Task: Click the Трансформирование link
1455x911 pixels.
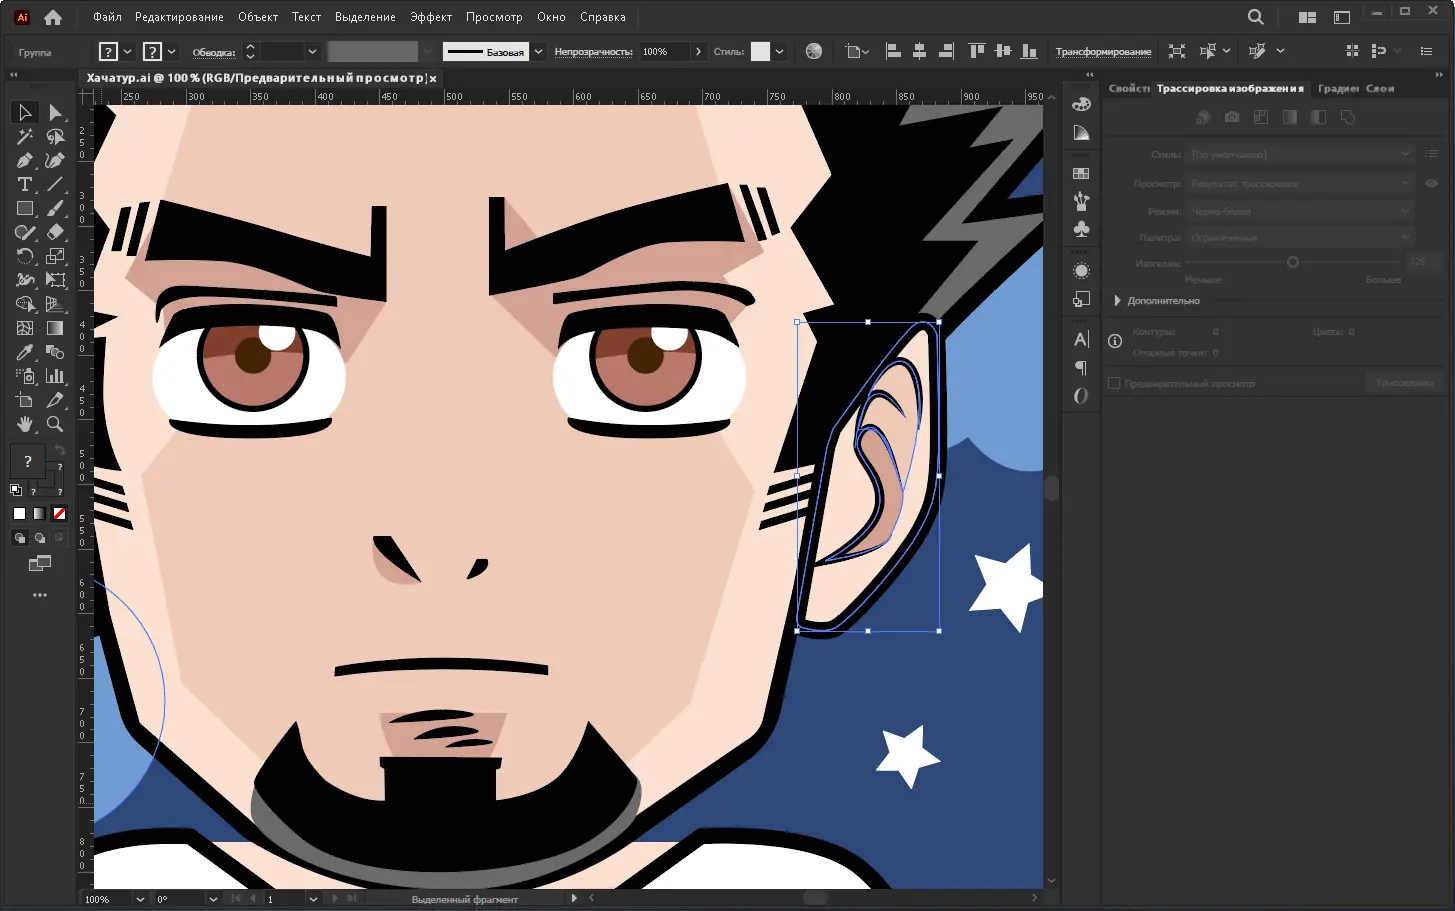Action: [x=1103, y=51]
